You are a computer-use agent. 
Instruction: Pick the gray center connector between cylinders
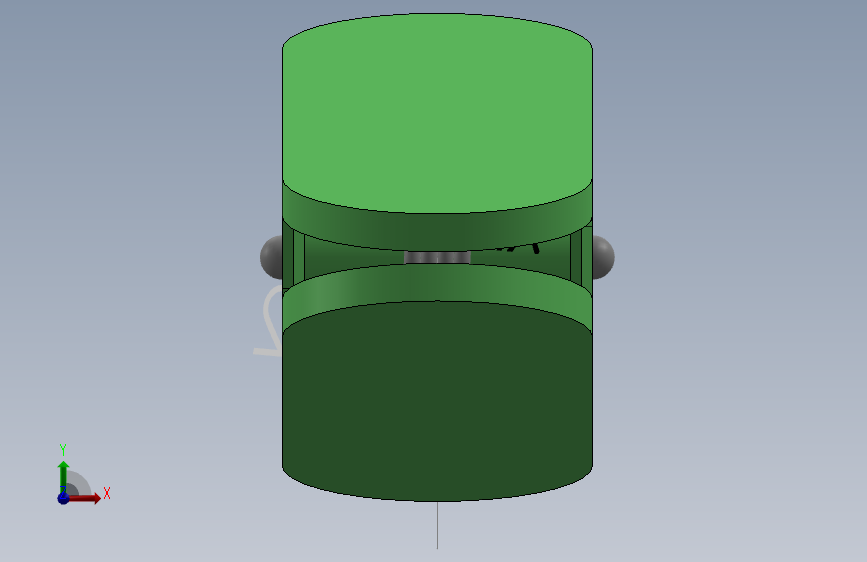(x=437, y=257)
